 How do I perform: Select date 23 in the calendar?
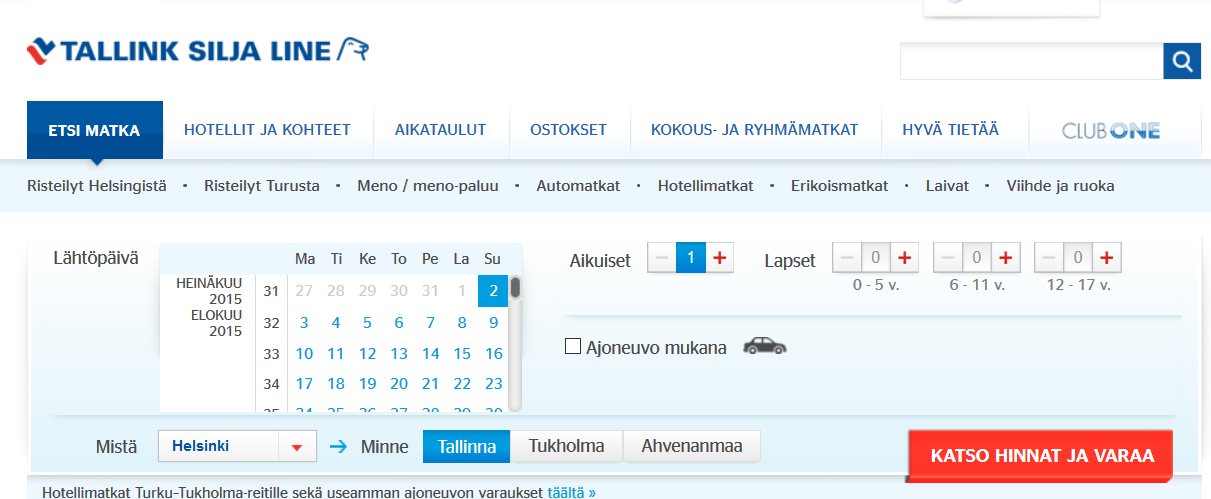coord(493,384)
